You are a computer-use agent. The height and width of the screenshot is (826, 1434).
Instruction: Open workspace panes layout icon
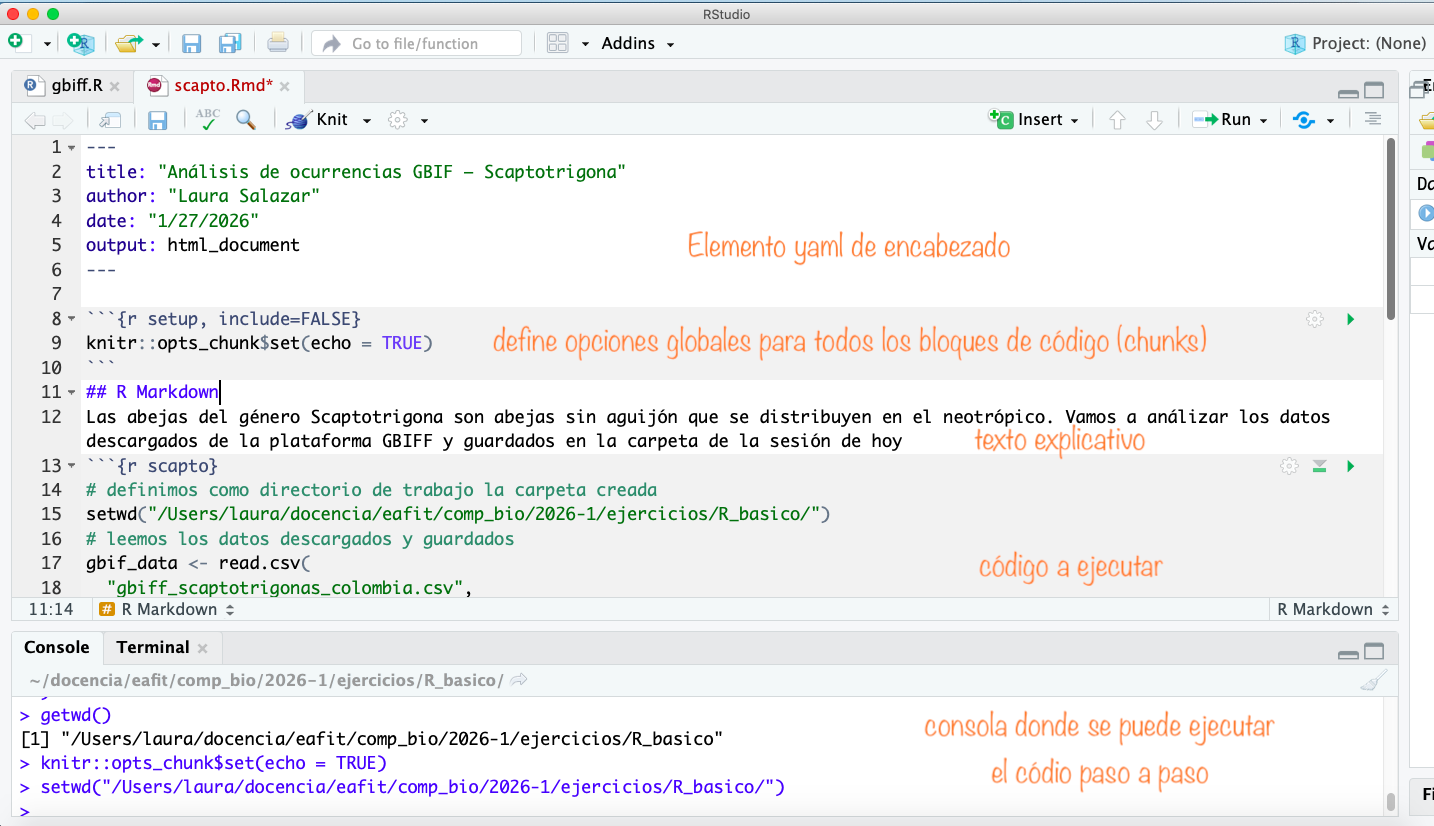tap(557, 43)
